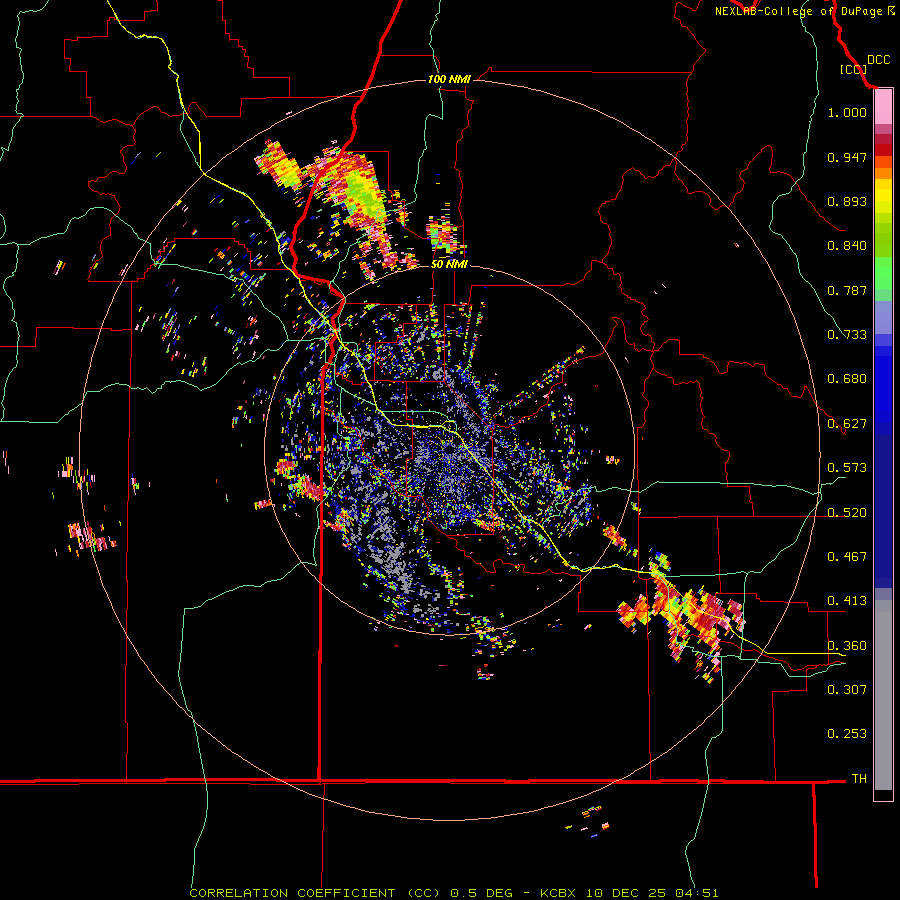900x900 pixels.
Task: Click the DCC legend title
Action: pyautogui.click(x=878, y=60)
